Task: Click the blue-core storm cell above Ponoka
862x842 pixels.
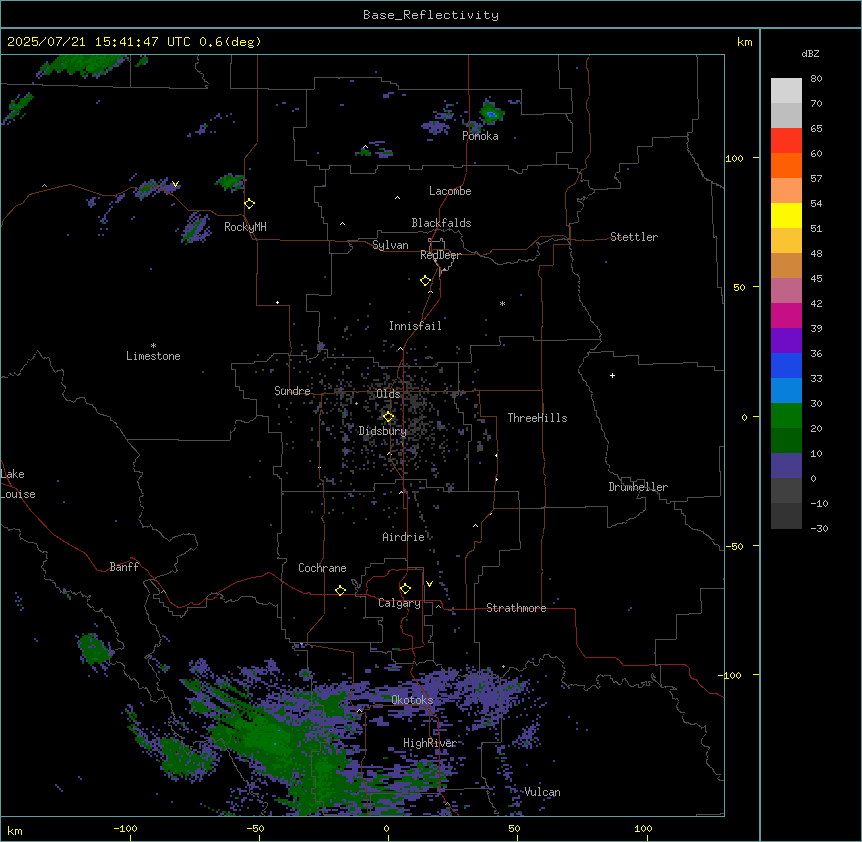Action: point(491,114)
